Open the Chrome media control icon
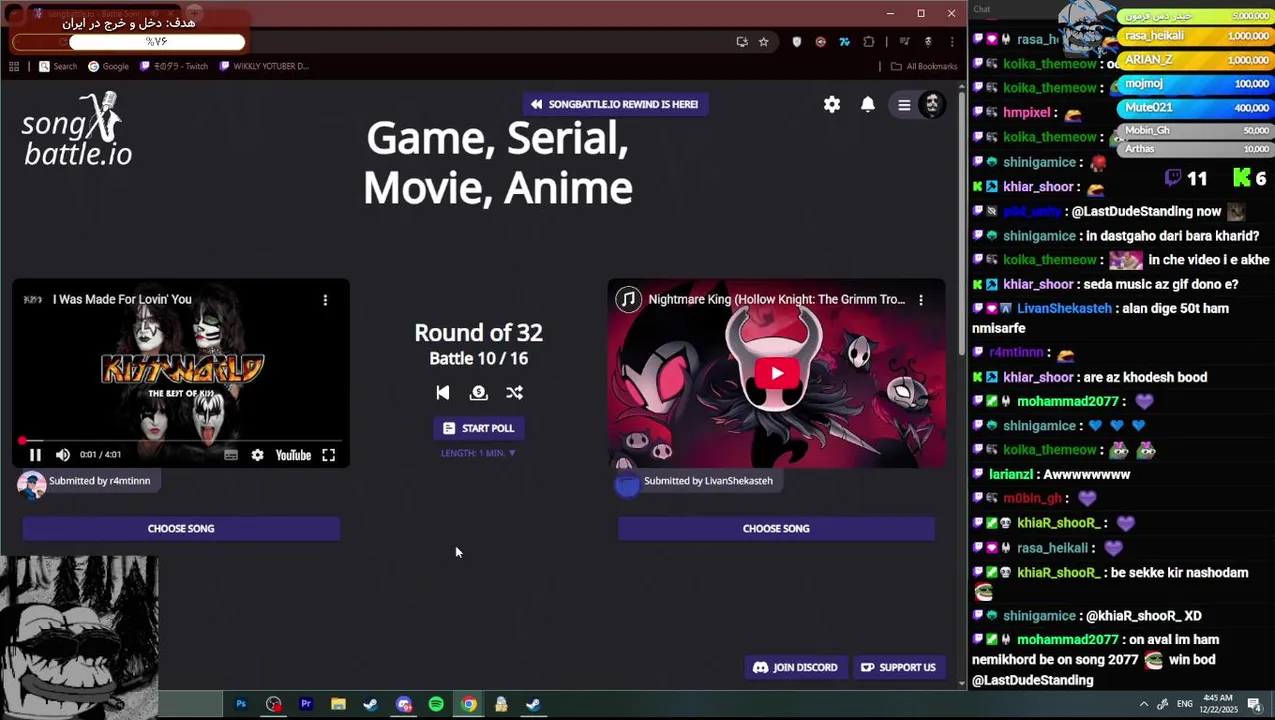The width and height of the screenshot is (1275, 720). pos(905,42)
